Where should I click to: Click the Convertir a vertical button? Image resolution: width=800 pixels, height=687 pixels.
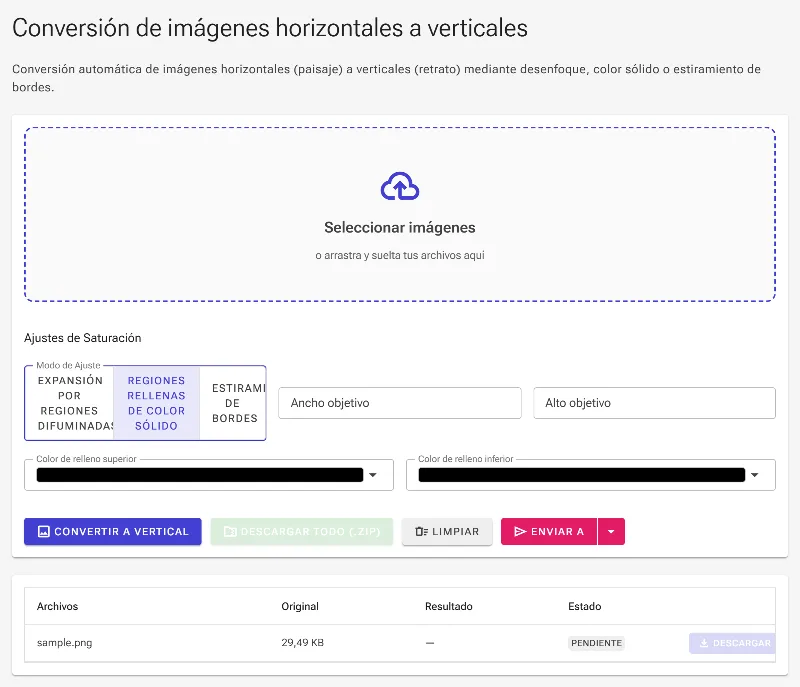coord(113,531)
